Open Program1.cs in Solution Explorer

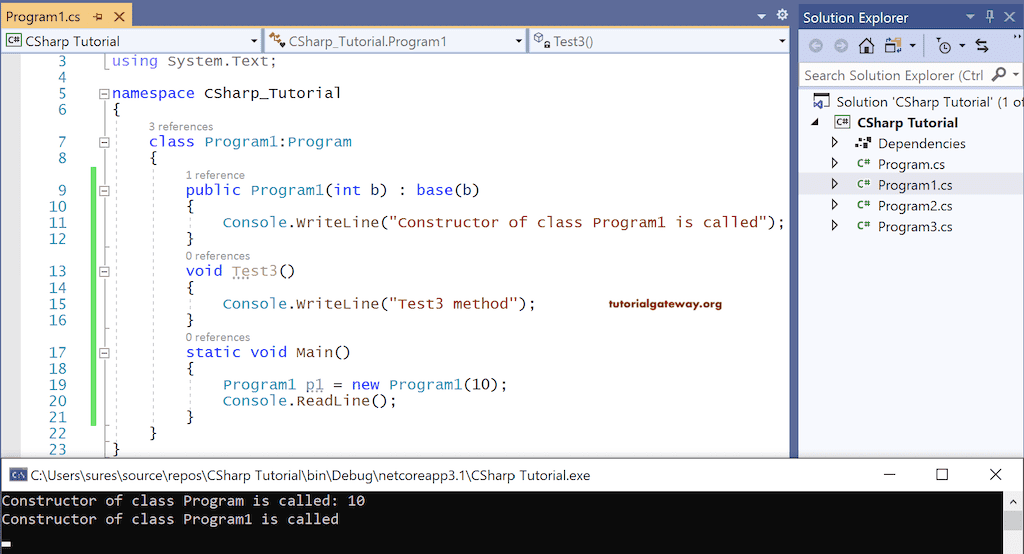(x=915, y=185)
